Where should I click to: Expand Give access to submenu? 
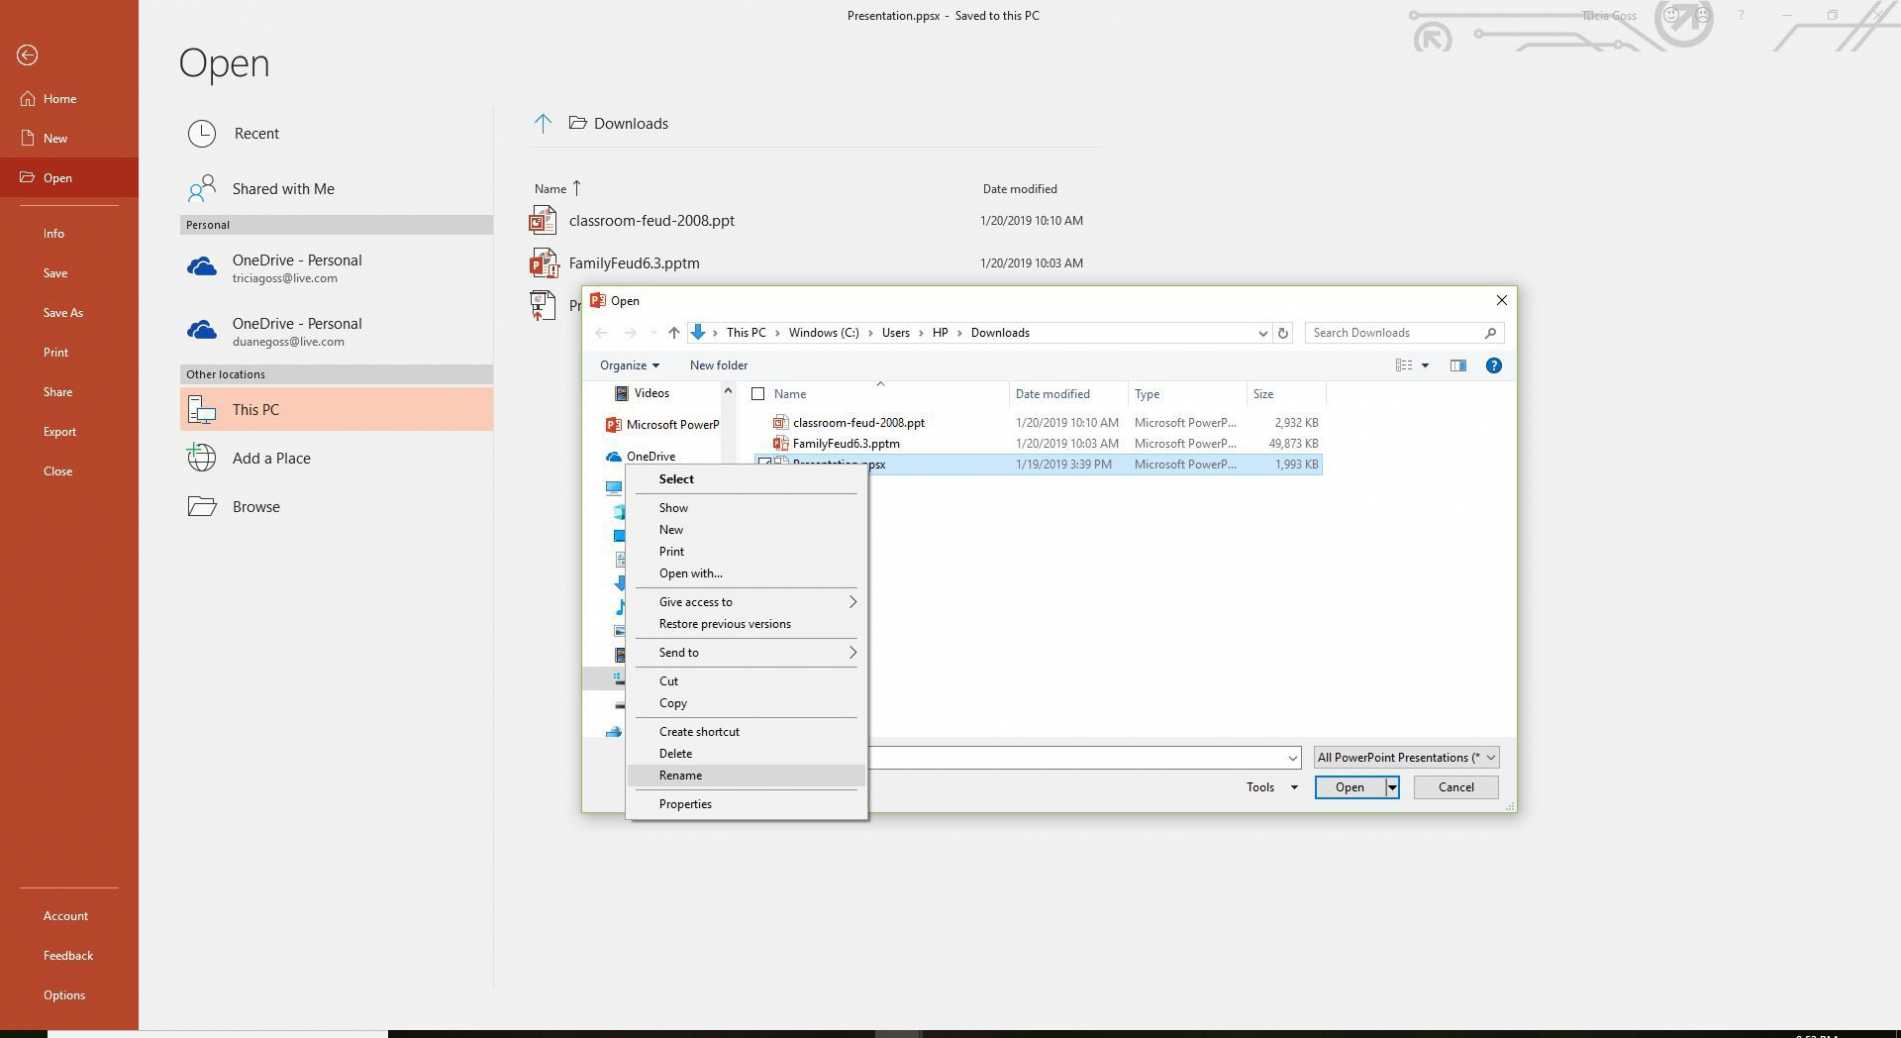click(x=746, y=602)
